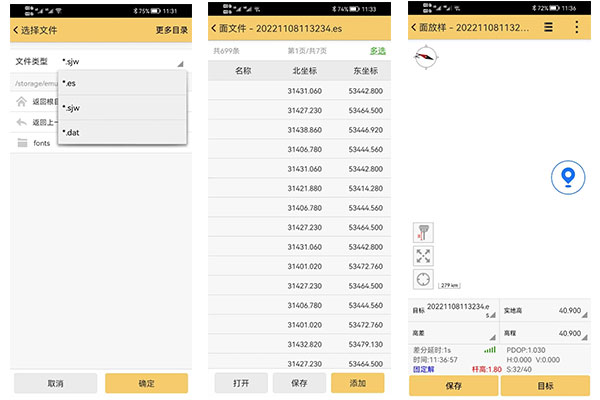The width and height of the screenshot is (600, 400).
Task: Open the fonts folder
Action: (x=41, y=143)
